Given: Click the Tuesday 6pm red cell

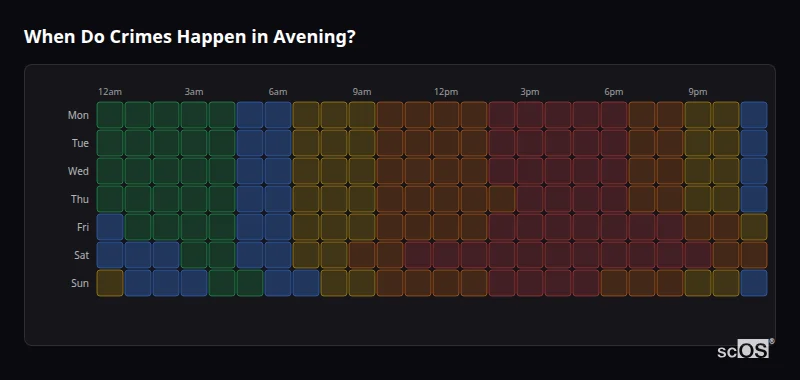Looking at the screenshot, I should pyautogui.click(x=614, y=143).
